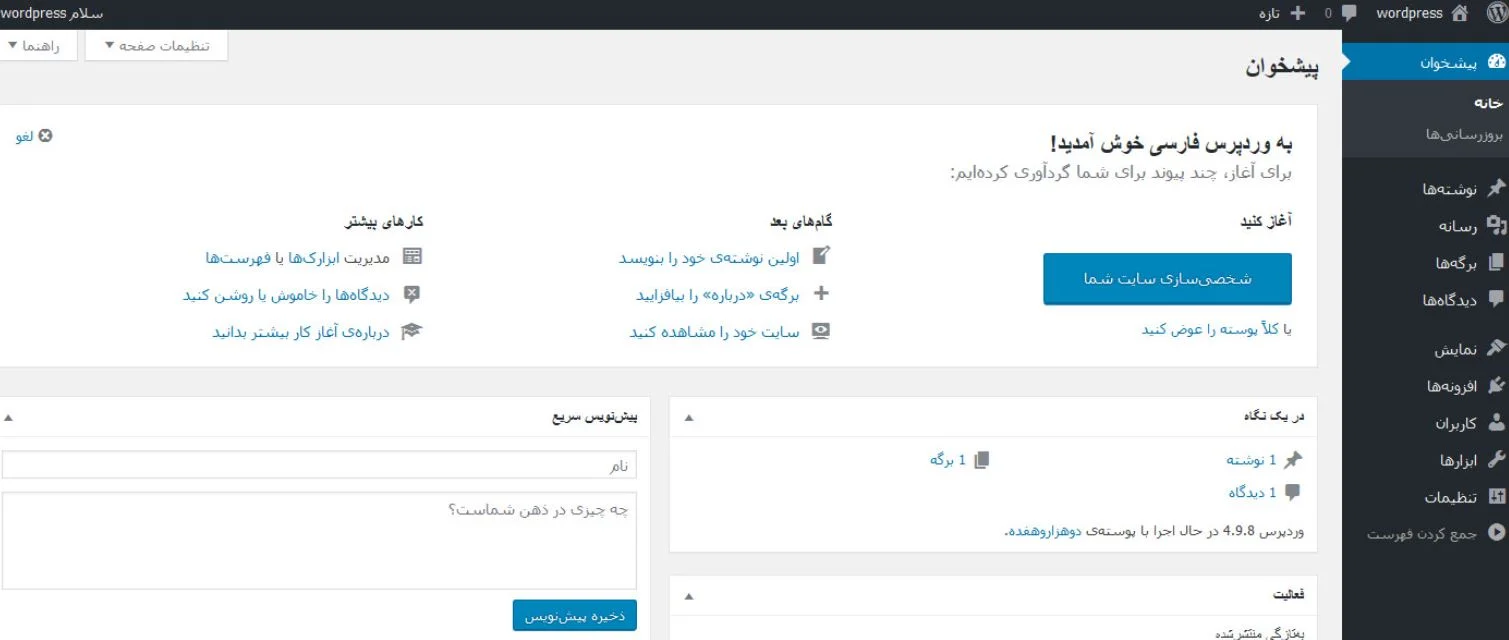Viewport: 1509px width, 640px height.
Task: Click the چه چیزی در ذهن شماست text area
Action: [319, 540]
